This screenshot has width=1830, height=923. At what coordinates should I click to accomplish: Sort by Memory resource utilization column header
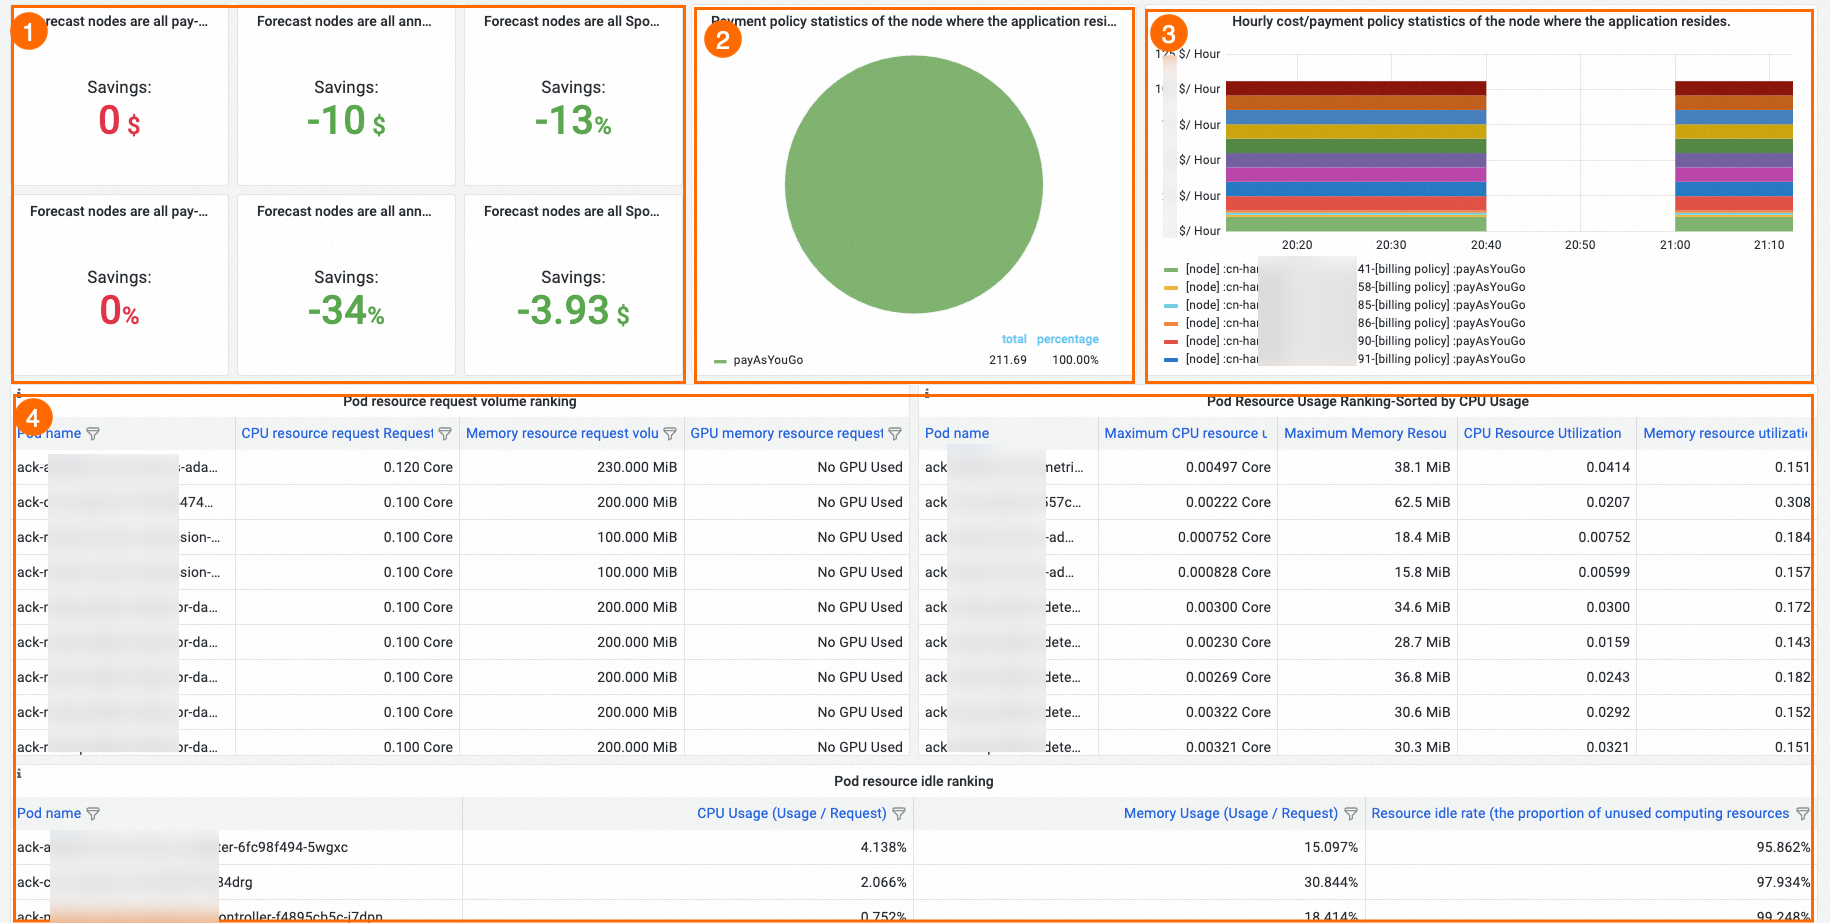[1725, 433]
